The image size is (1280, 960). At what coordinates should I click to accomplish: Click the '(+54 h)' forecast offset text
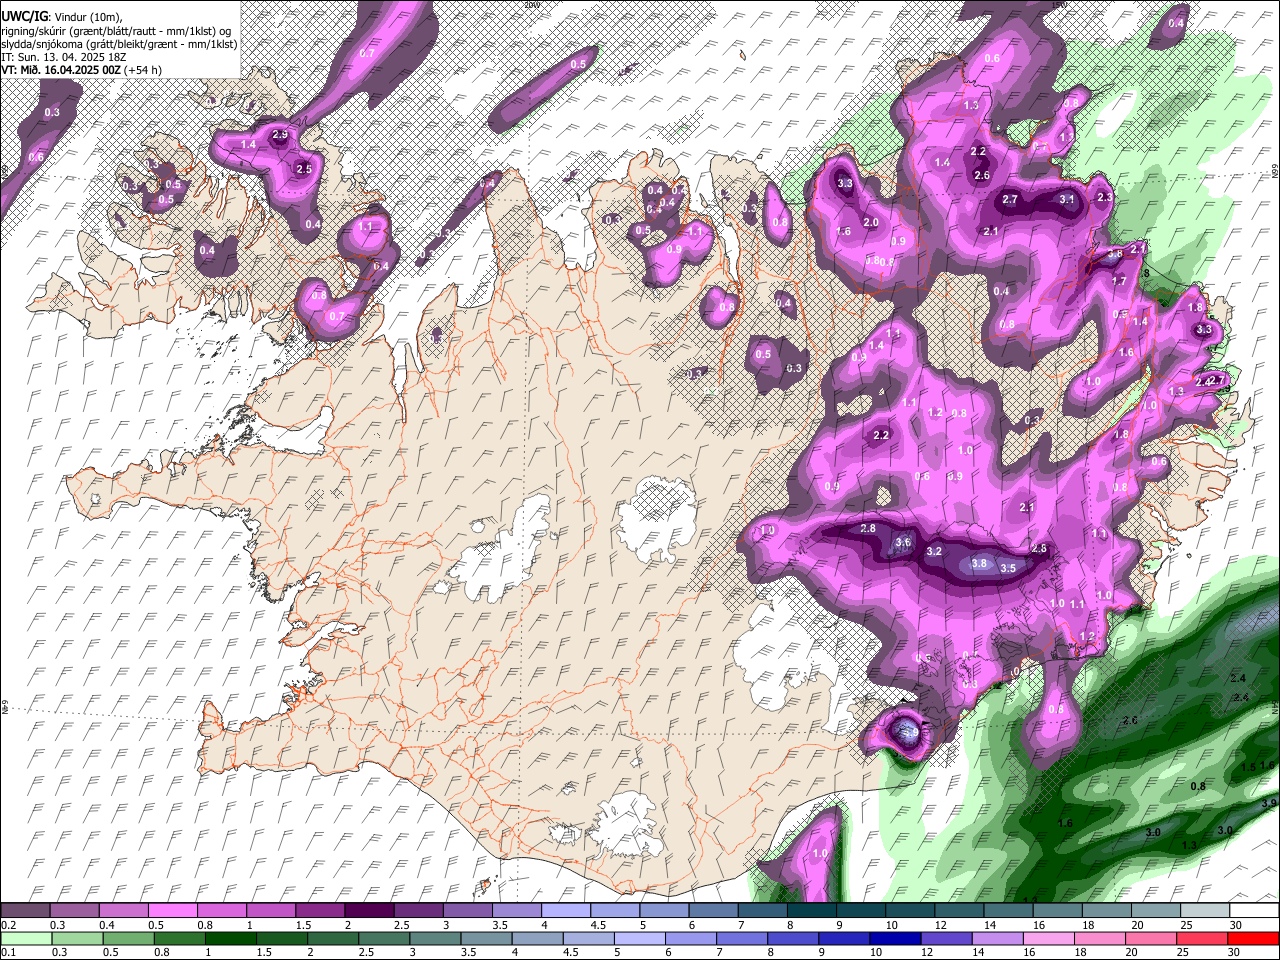pyautogui.click(x=144, y=70)
